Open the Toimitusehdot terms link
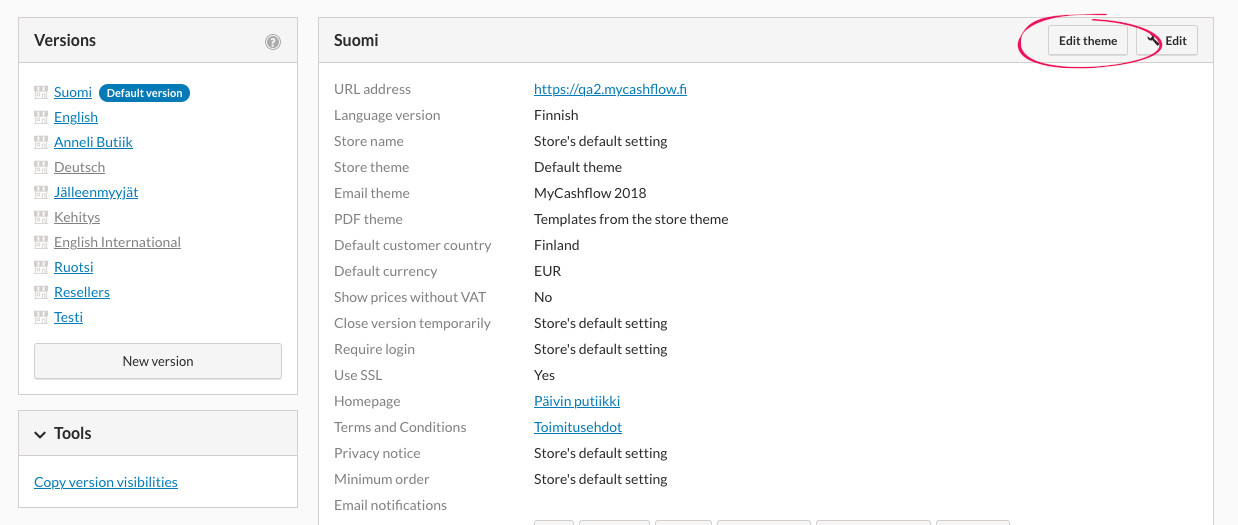Image resolution: width=1238 pixels, height=525 pixels. click(578, 427)
